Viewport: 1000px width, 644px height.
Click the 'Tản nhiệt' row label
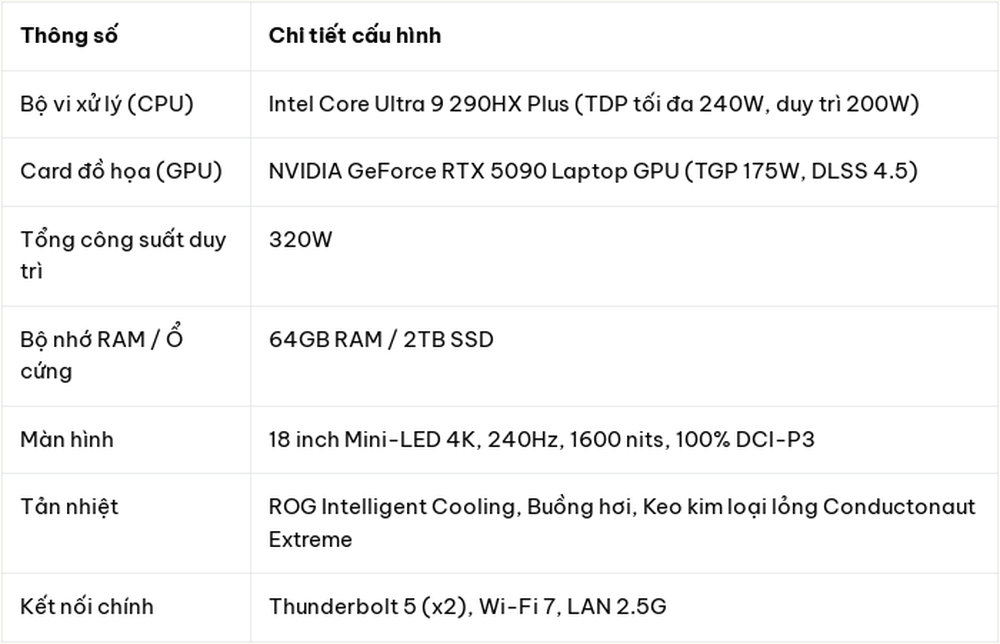point(70,507)
